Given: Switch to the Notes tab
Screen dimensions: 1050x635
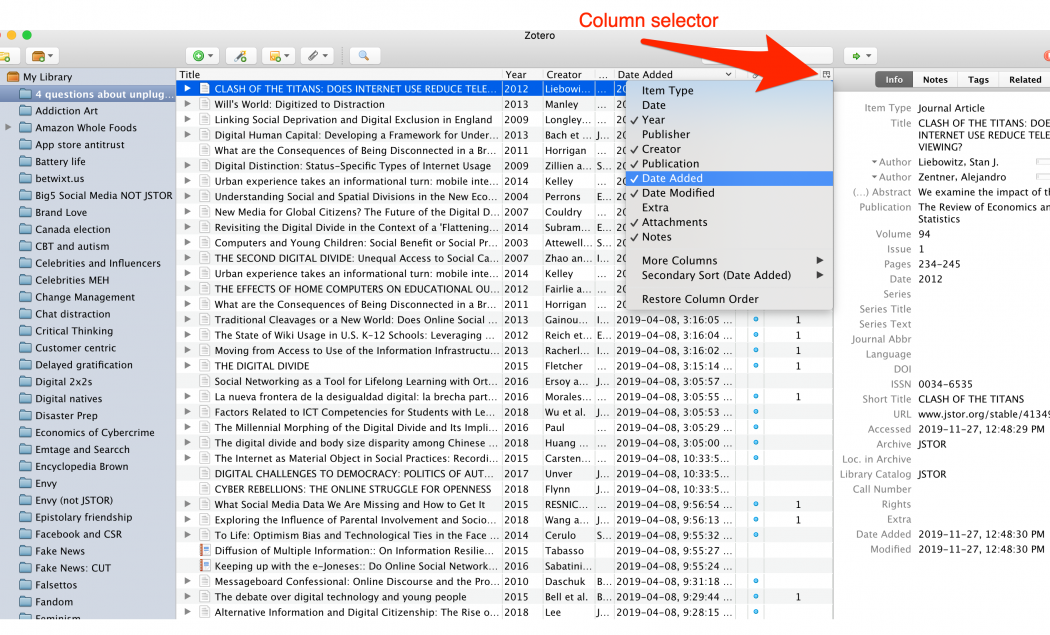Looking at the screenshot, I should click(935, 80).
